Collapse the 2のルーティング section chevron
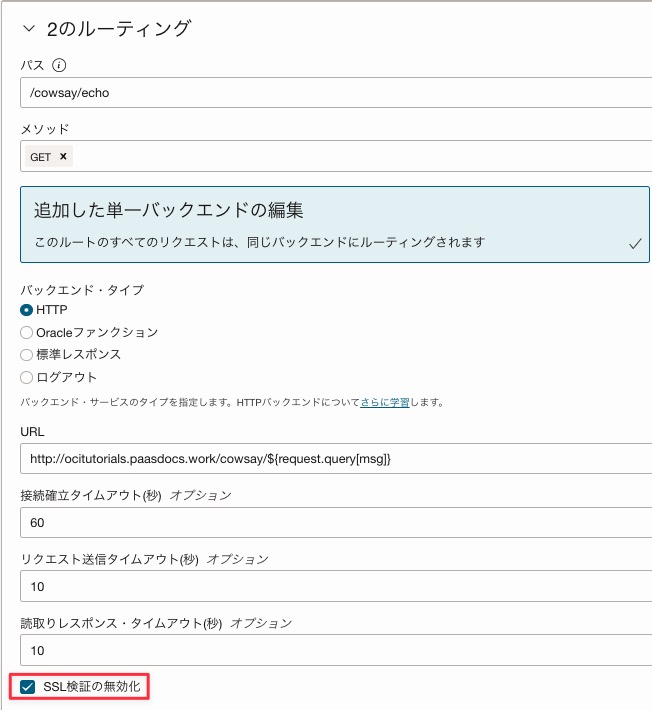 coord(27,29)
